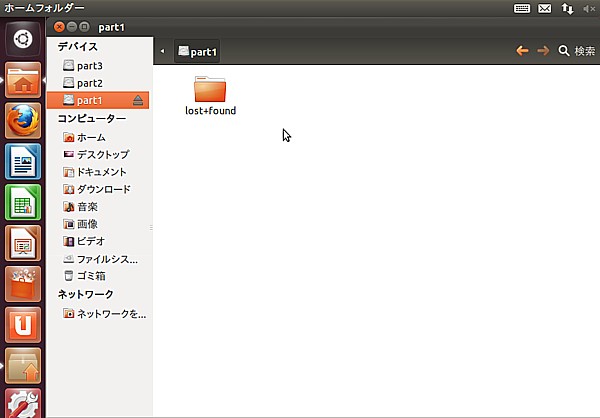Select part1 in the devices list
The height and width of the screenshot is (418, 600).
pyautogui.click(x=98, y=100)
